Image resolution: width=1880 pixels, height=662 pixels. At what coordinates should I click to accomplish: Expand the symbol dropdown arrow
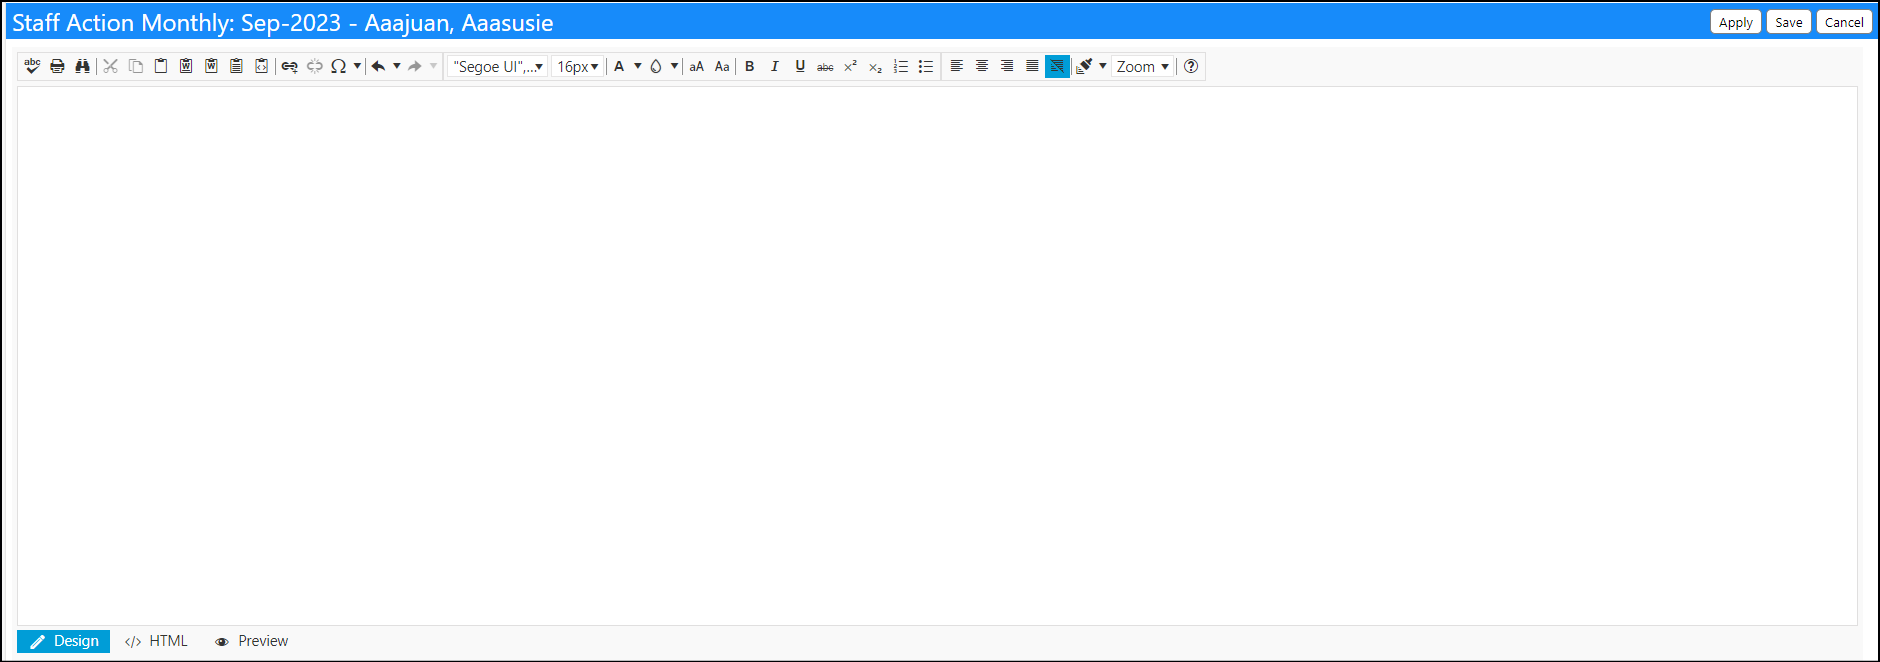pos(357,66)
